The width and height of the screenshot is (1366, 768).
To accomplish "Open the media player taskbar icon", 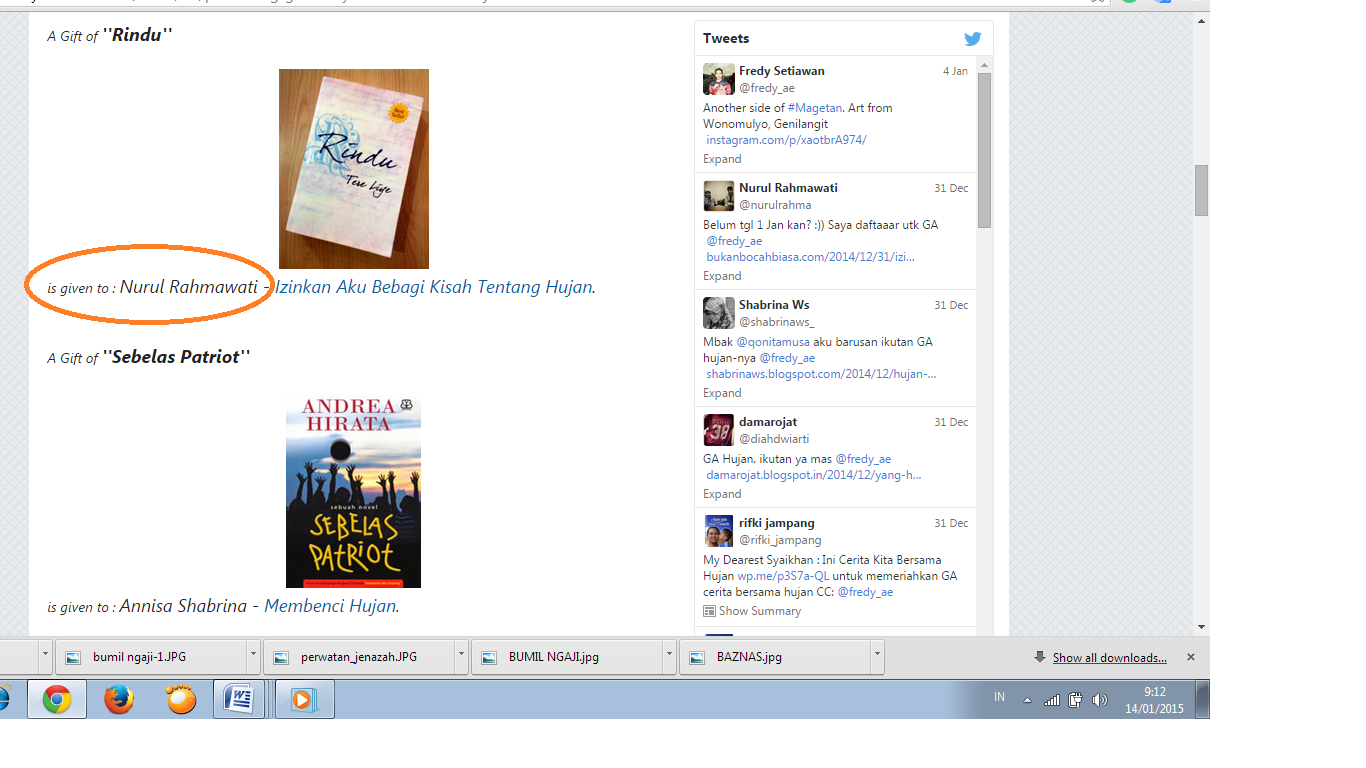I will [302, 699].
